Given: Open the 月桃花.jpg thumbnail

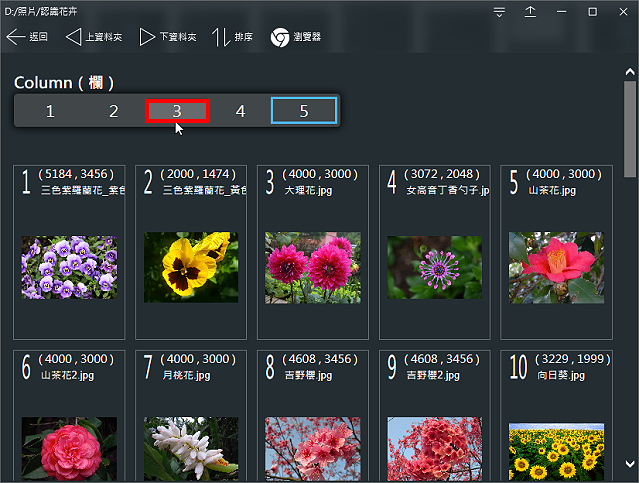Looking at the screenshot, I should pos(191,449).
